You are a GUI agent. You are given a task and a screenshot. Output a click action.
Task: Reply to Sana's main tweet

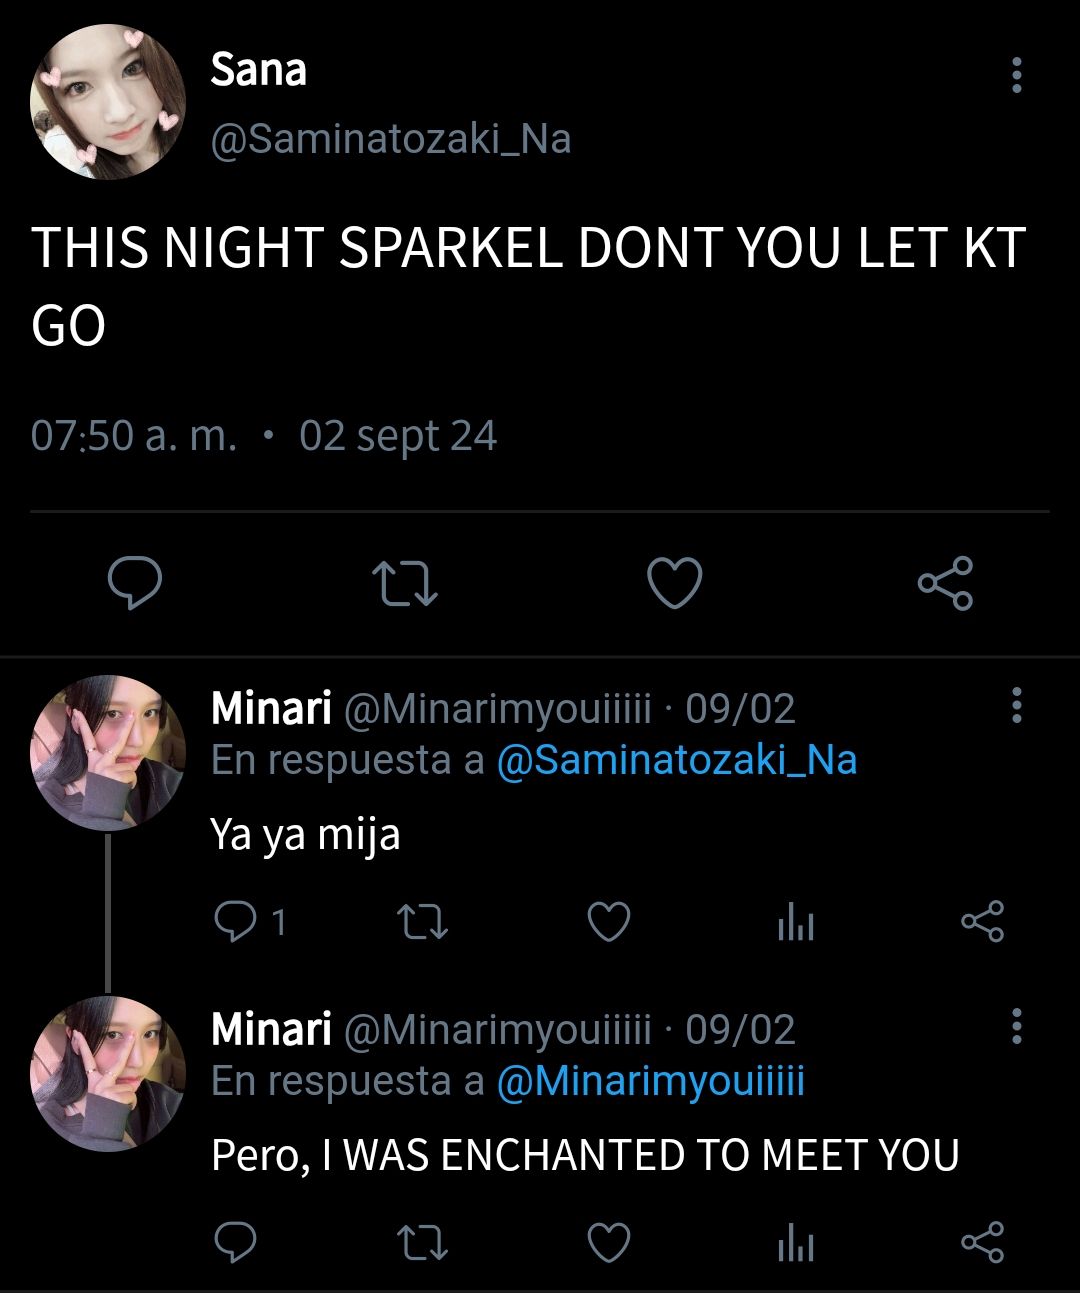pos(135,583)
